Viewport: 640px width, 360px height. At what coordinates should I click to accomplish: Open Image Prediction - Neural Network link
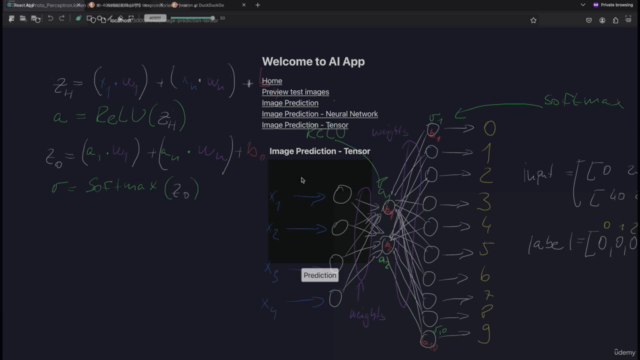(x=320, y=114)
